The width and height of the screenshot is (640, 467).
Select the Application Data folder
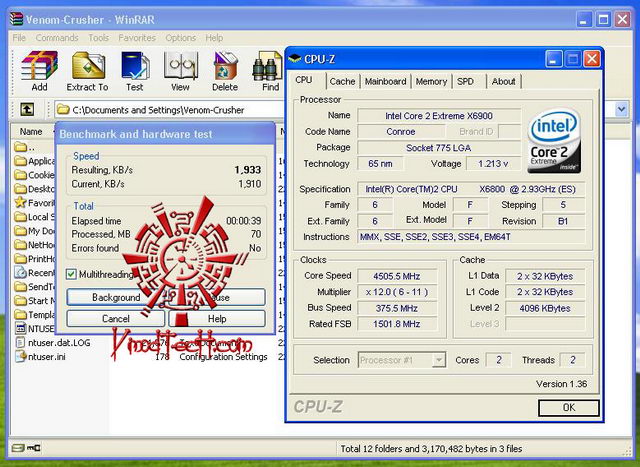tap(35, 161)
